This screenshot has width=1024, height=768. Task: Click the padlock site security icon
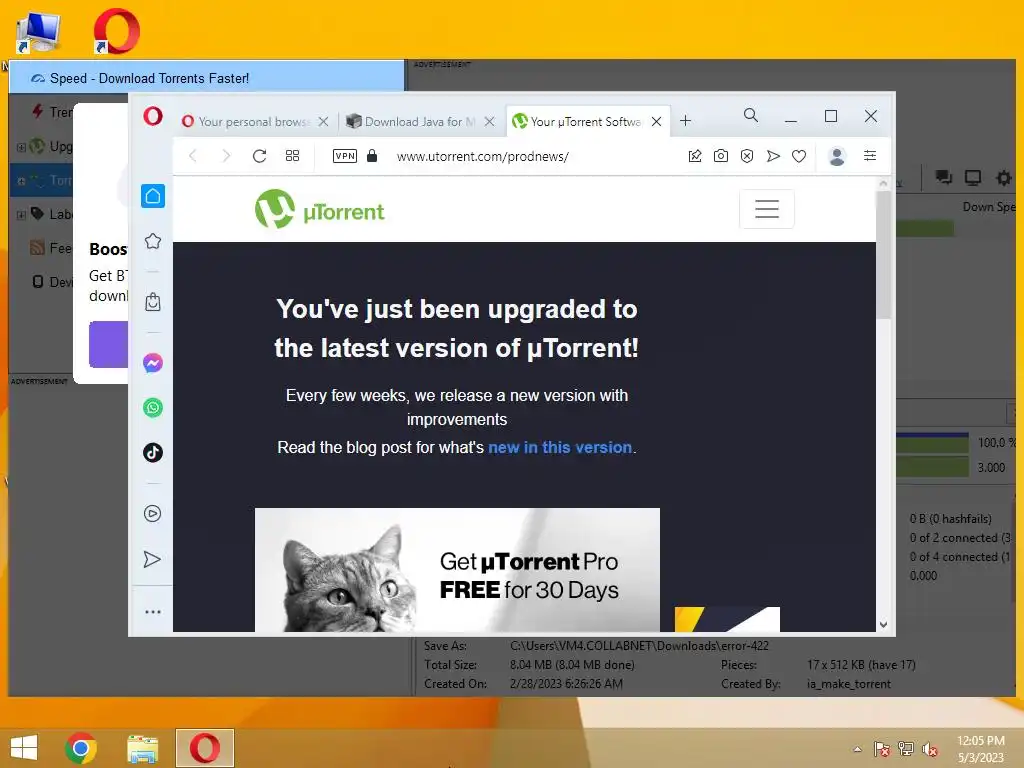click(x=372, y=155)
